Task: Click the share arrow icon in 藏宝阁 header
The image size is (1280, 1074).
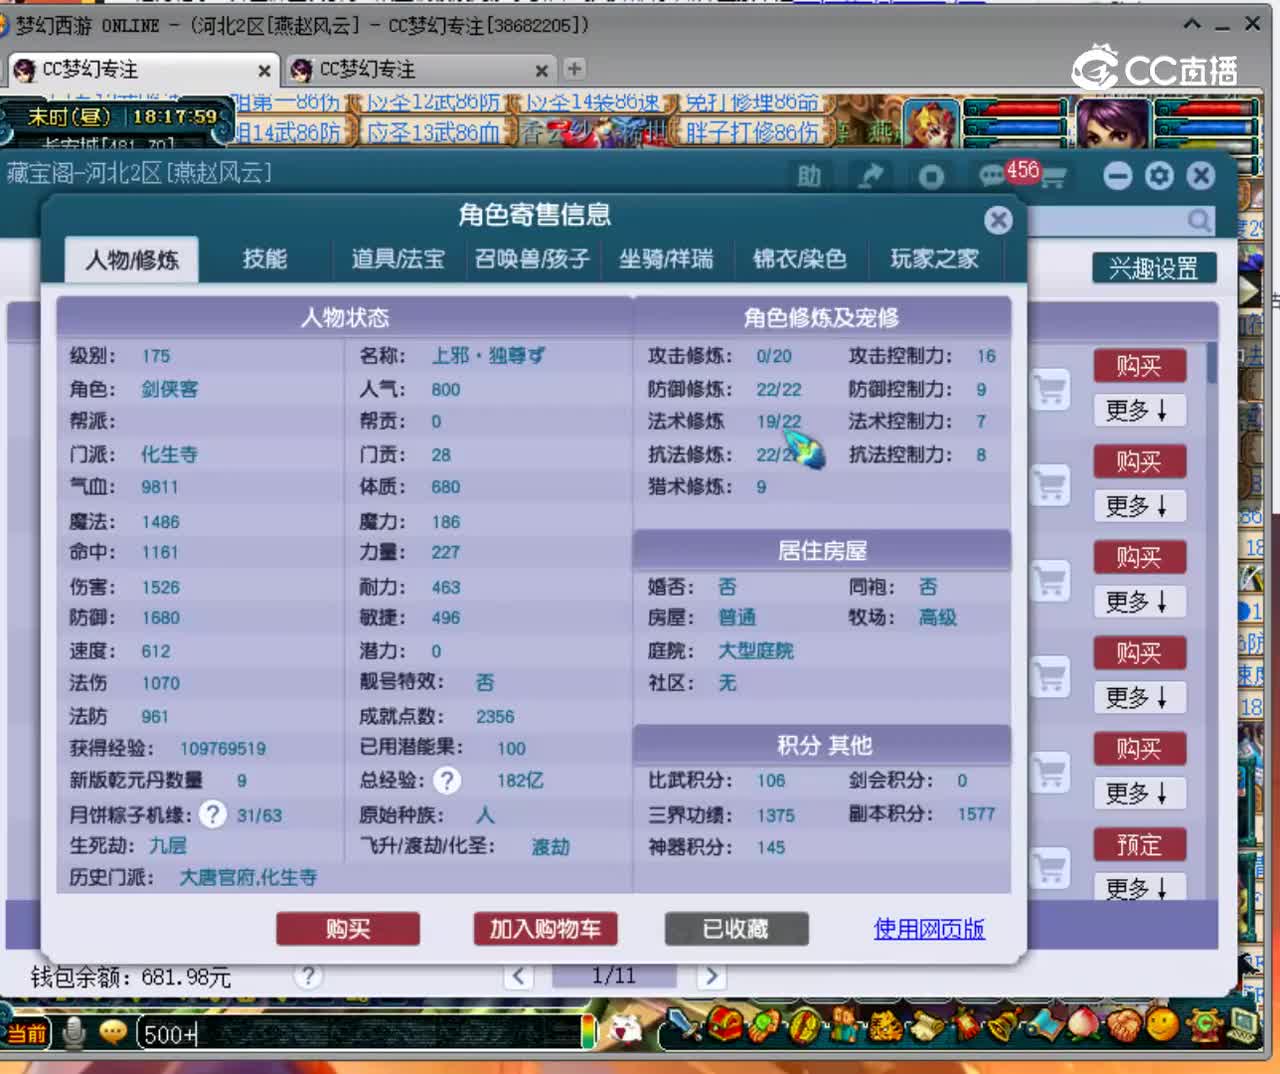Action: [871, 177]
